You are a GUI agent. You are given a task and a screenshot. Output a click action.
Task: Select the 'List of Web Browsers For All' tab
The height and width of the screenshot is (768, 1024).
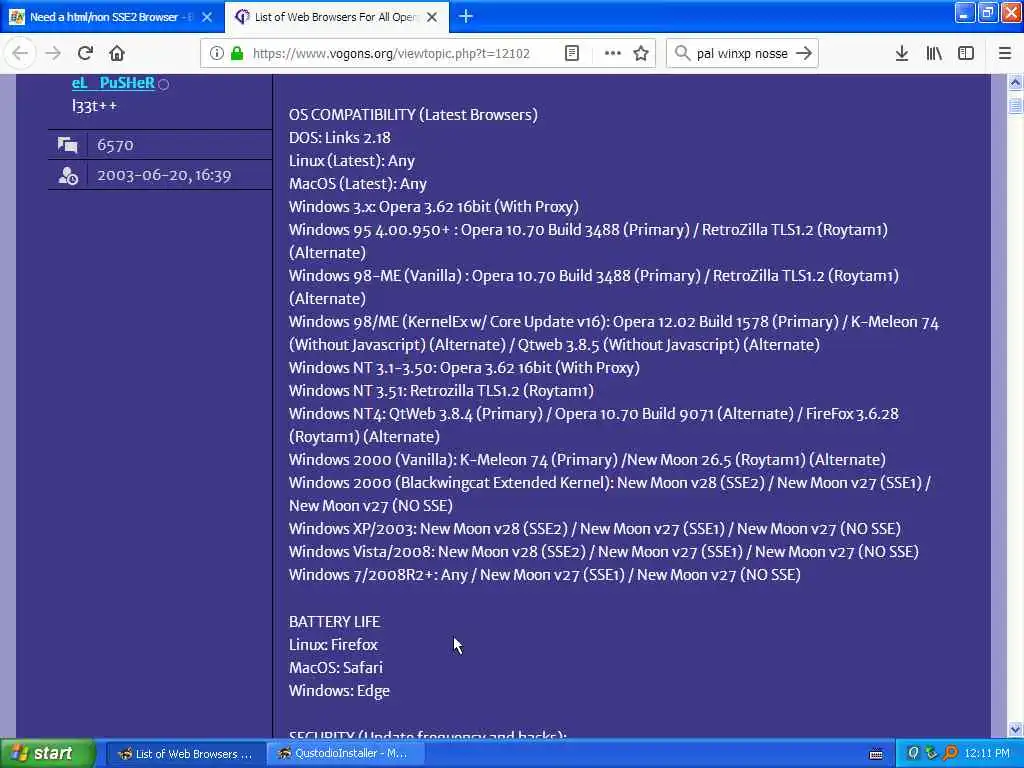click(x=336, y=17)
